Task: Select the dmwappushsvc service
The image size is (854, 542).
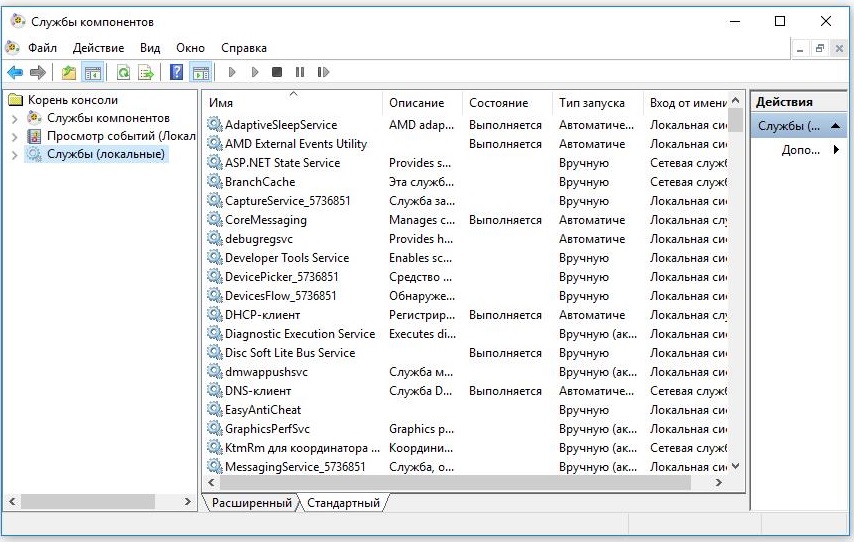Action: [266, 372]
